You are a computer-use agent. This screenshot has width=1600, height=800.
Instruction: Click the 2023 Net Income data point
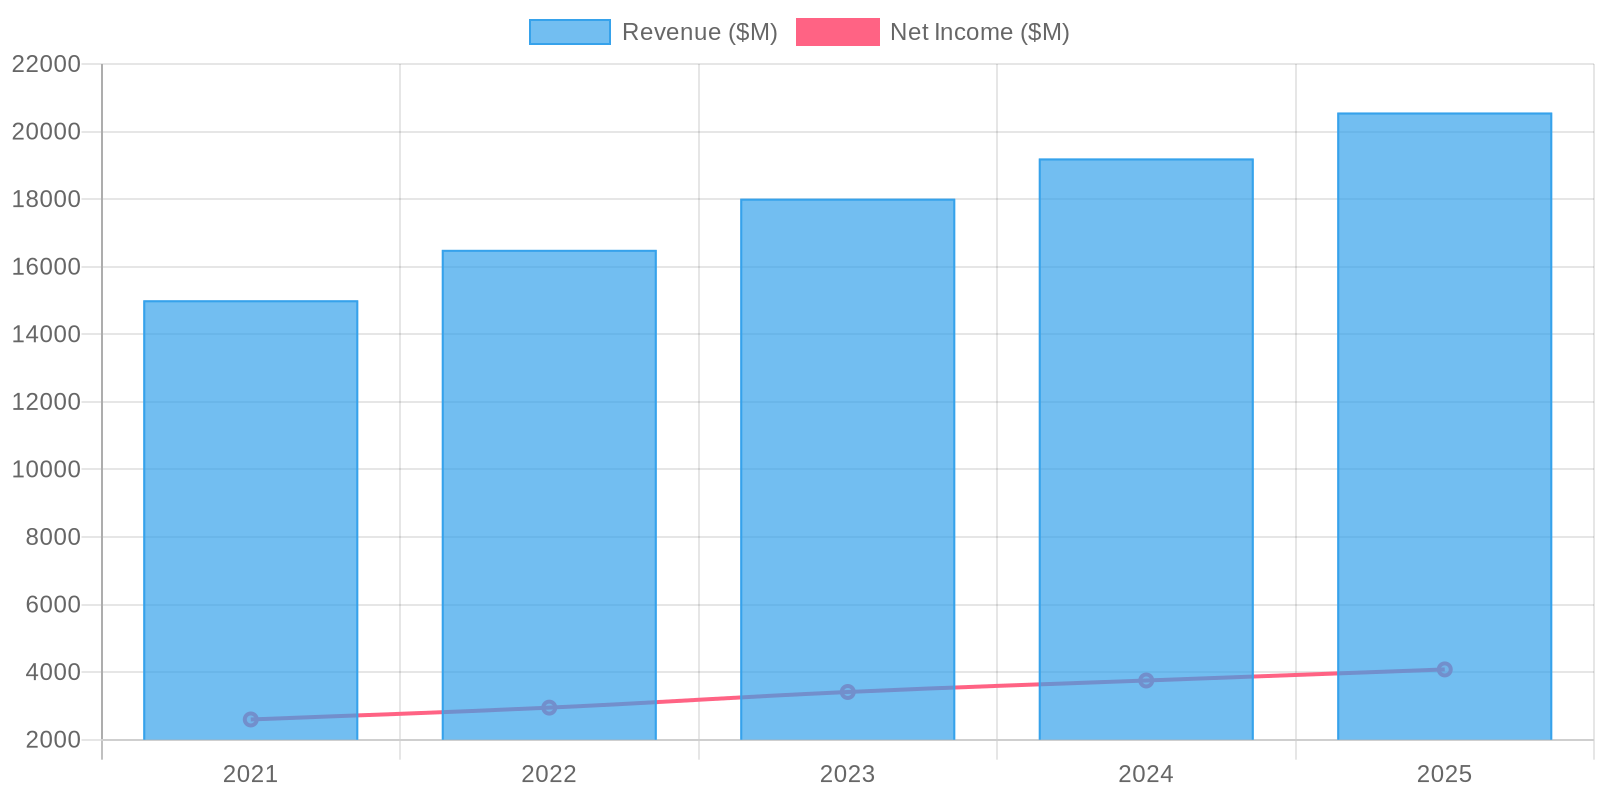pyautogui.click(x=847, y=692)
